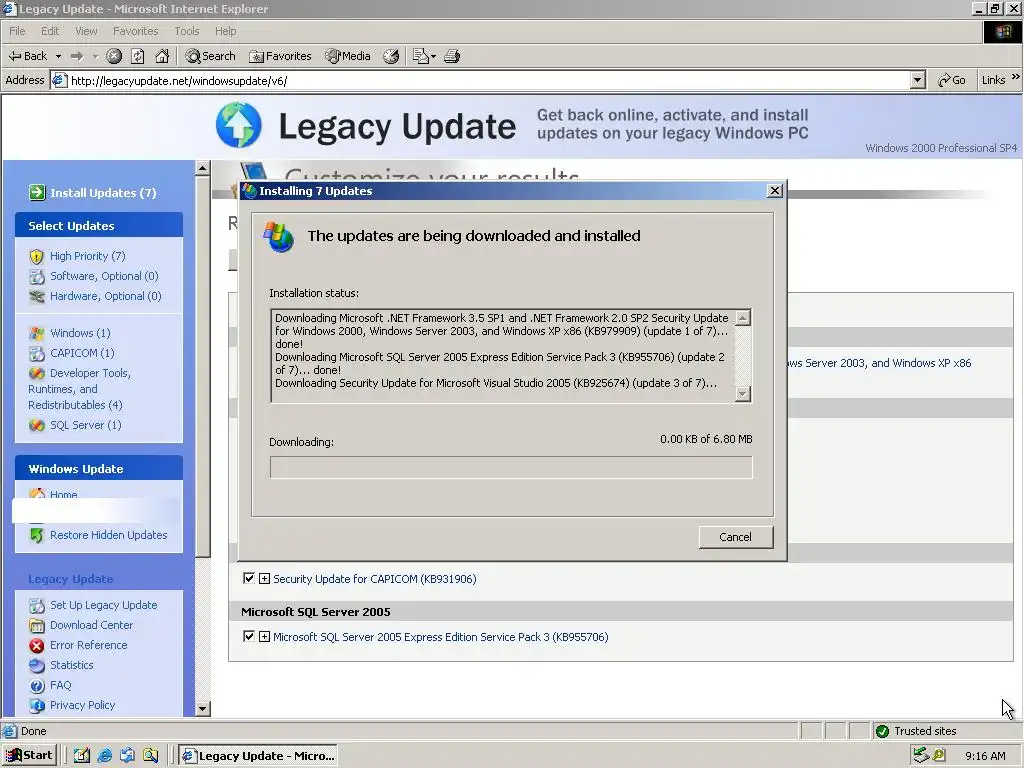Click the Stop toolbar icon
1024x768 pixels.
[114, 56]
